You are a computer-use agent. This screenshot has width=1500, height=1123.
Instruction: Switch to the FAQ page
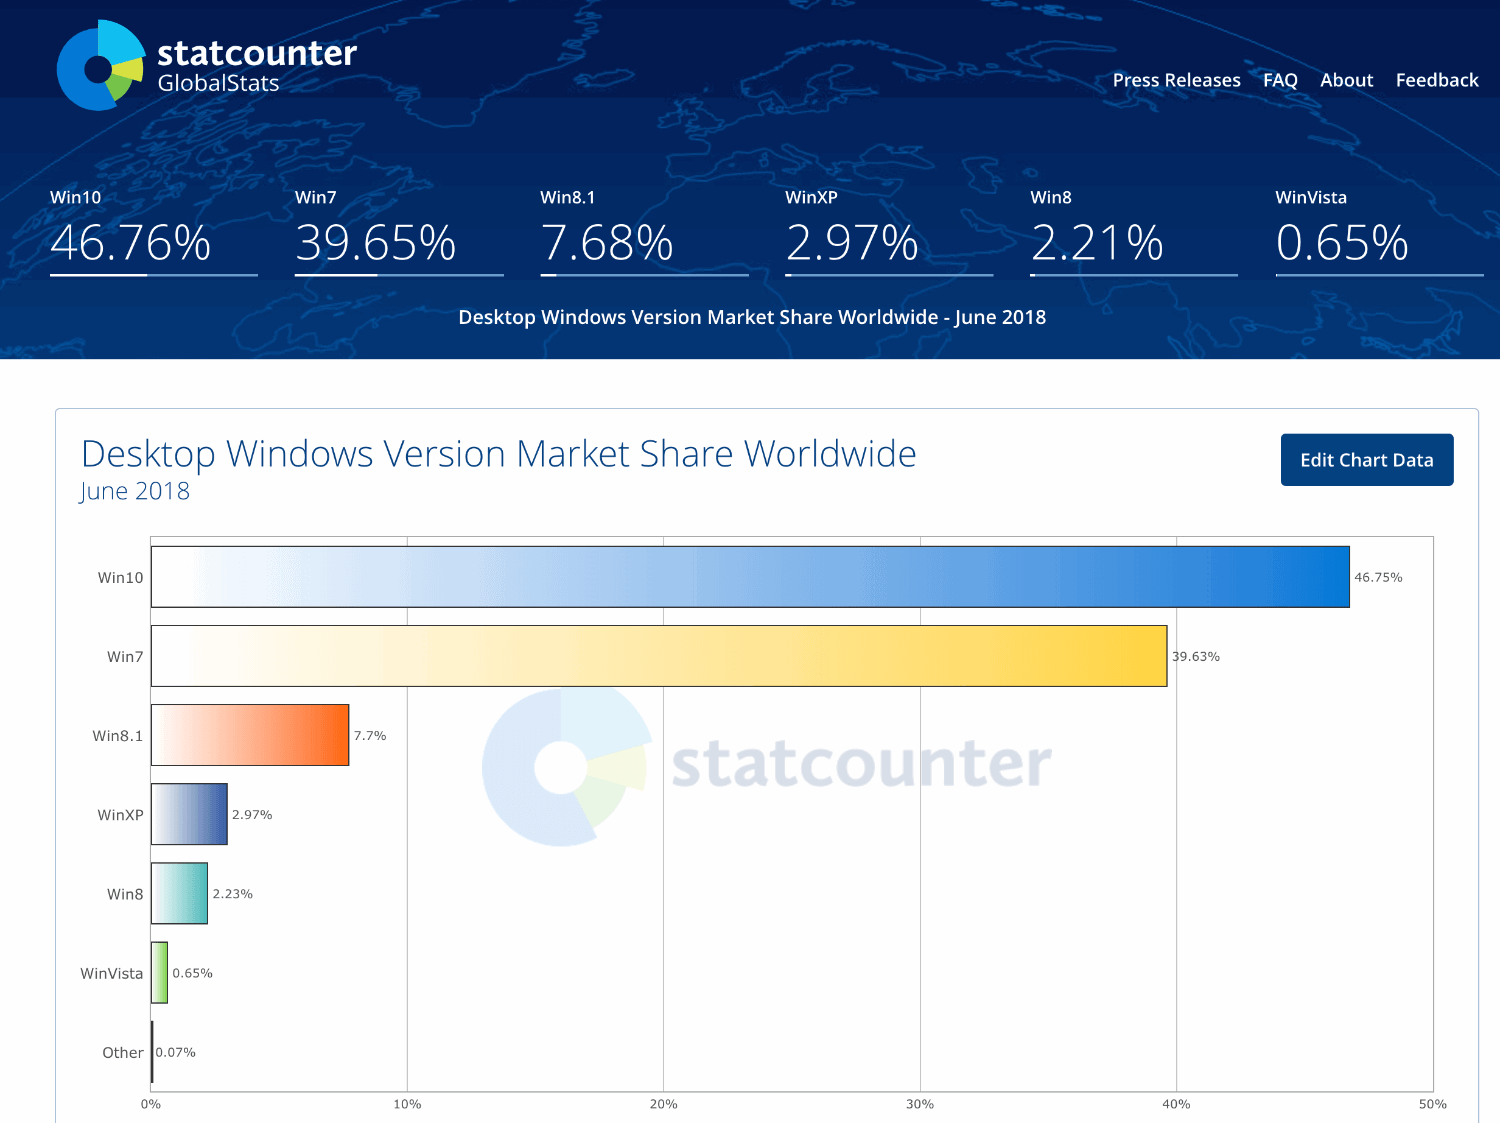point(1280,80)
